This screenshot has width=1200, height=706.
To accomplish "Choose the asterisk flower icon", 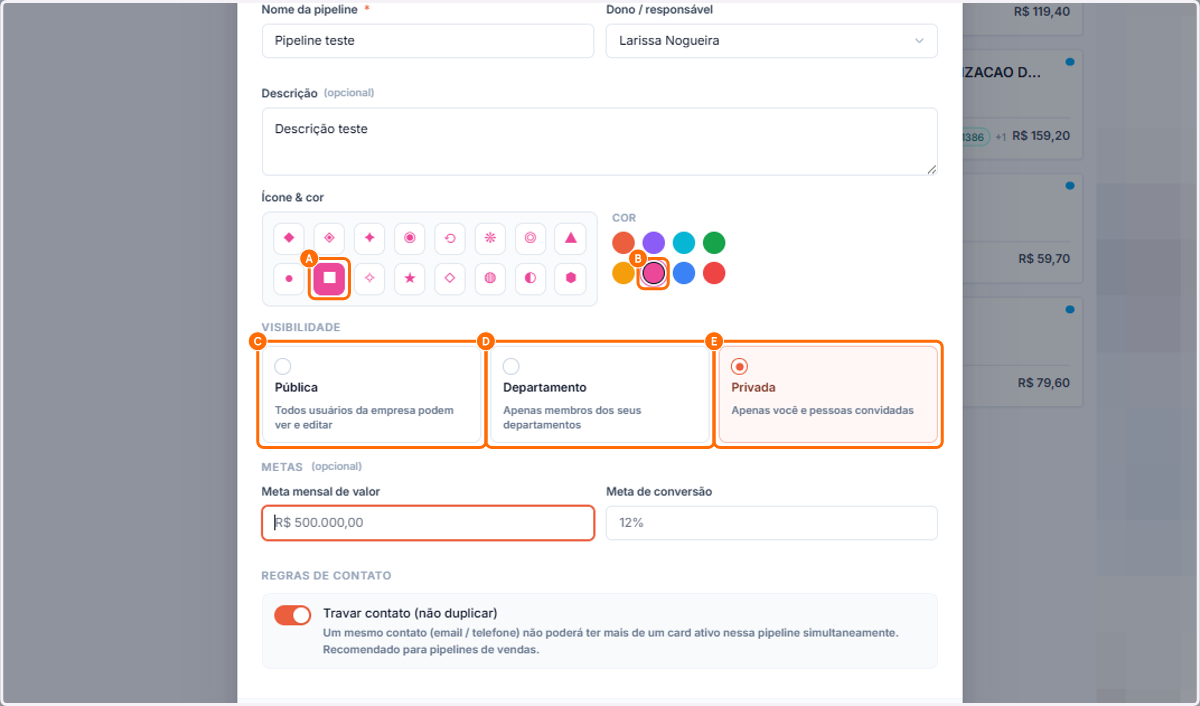I will click(x=490, y=238).
